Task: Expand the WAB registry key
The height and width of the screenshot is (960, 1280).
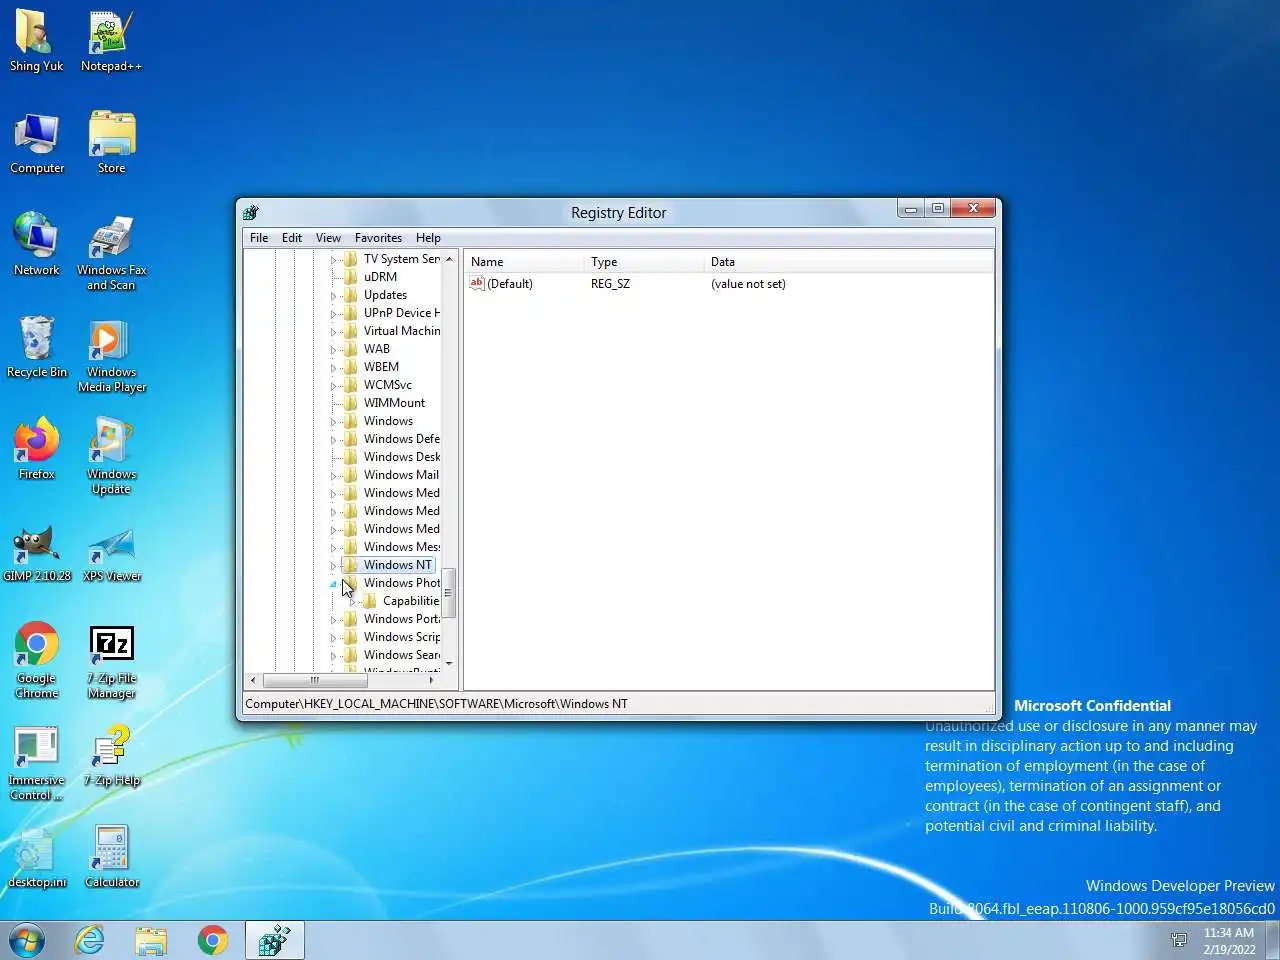Action: click(x=333, y=350)
